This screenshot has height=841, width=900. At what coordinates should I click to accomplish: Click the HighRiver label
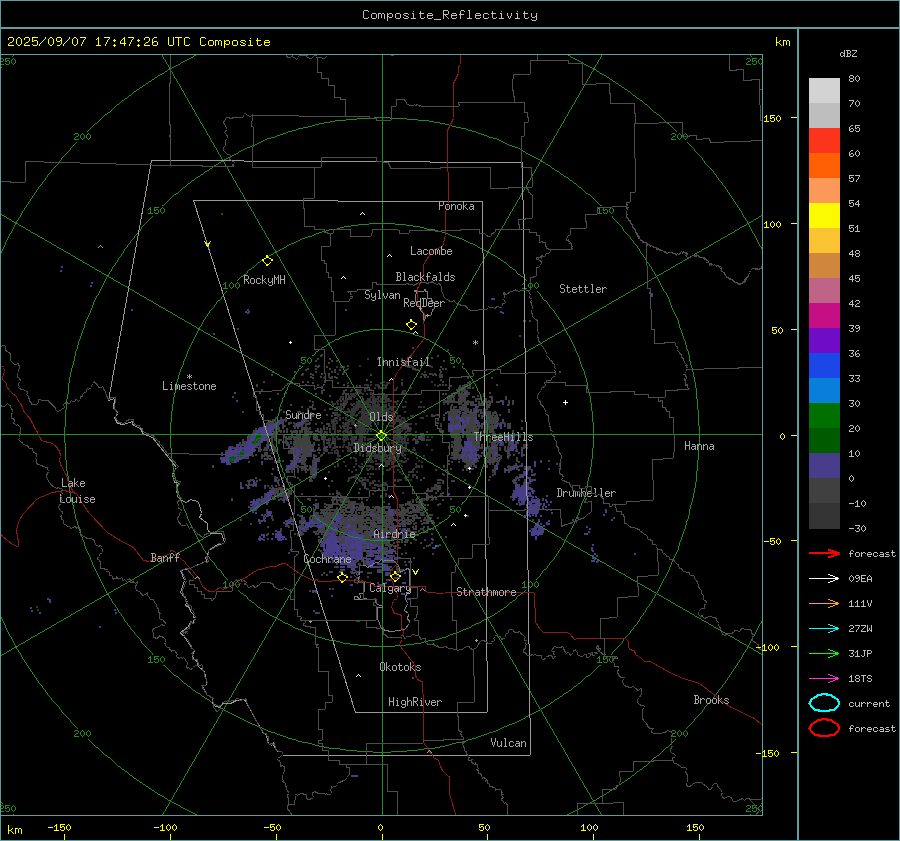tap(415, 702)
